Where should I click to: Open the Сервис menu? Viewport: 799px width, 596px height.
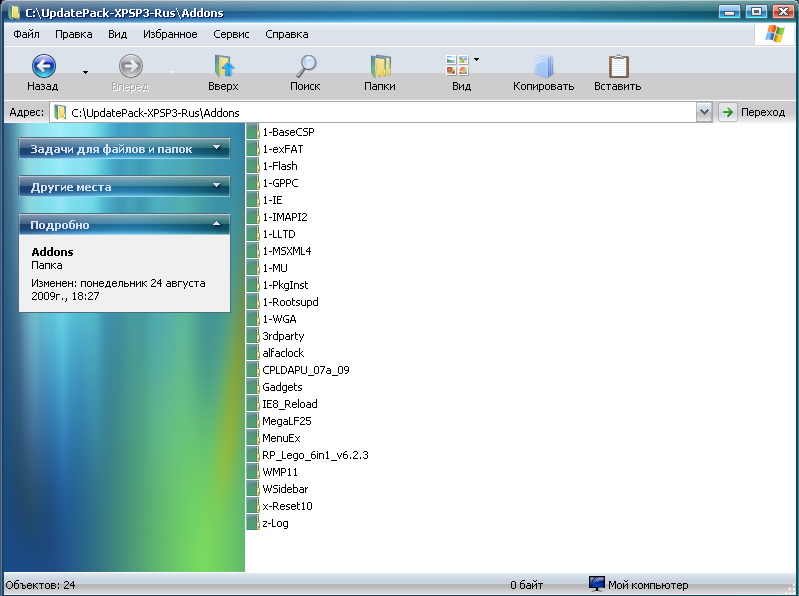(x=231, y=34)
